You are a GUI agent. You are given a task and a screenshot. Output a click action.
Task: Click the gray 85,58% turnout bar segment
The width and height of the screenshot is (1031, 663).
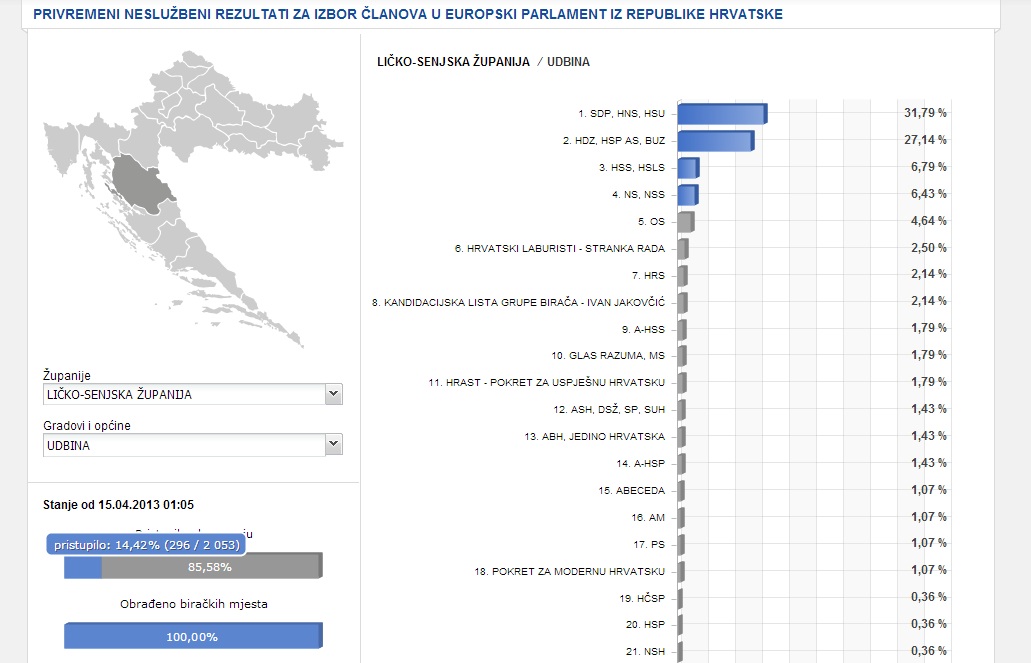[x=212, y=566]
